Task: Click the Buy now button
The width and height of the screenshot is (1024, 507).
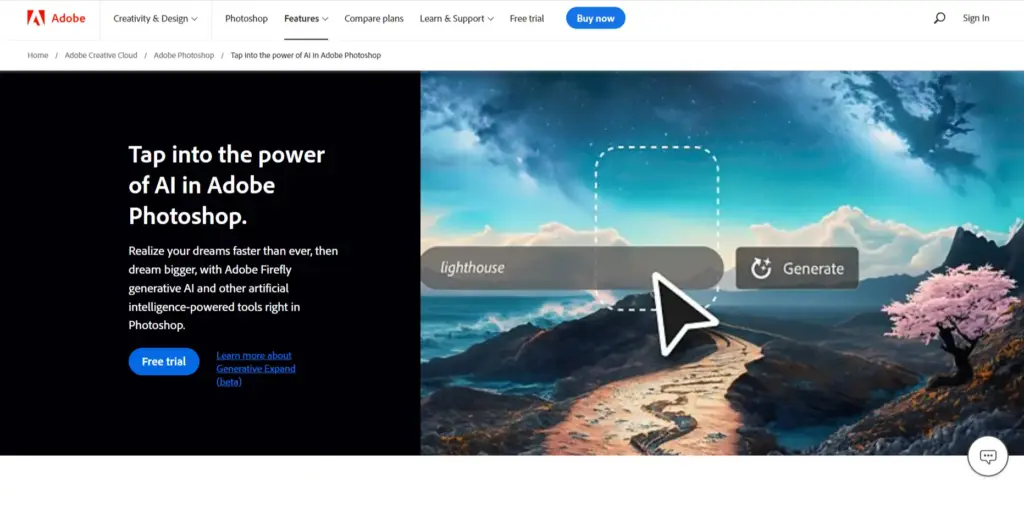Action: [x=596, y=18]
